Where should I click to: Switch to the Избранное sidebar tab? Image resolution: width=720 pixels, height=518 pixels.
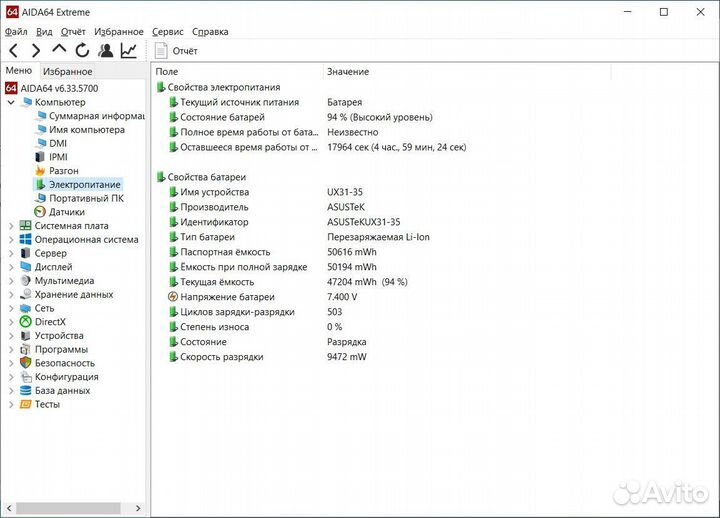[68, 72]
